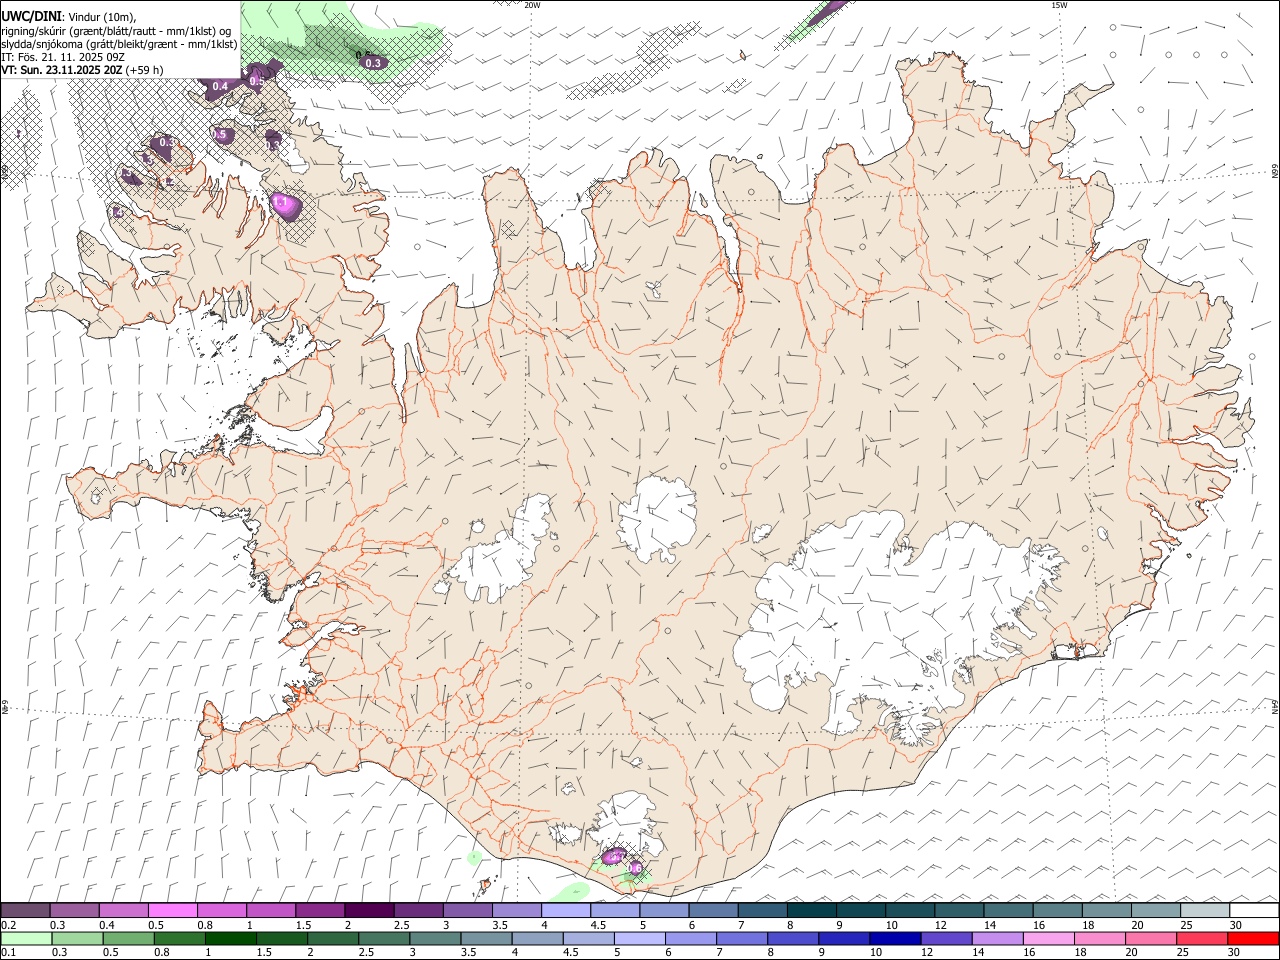The width and height of the screenshot is (1280, 960).
Task: Click bottom-row legend swatch between 0.1 and 0.3
Action: pos(26,939)
